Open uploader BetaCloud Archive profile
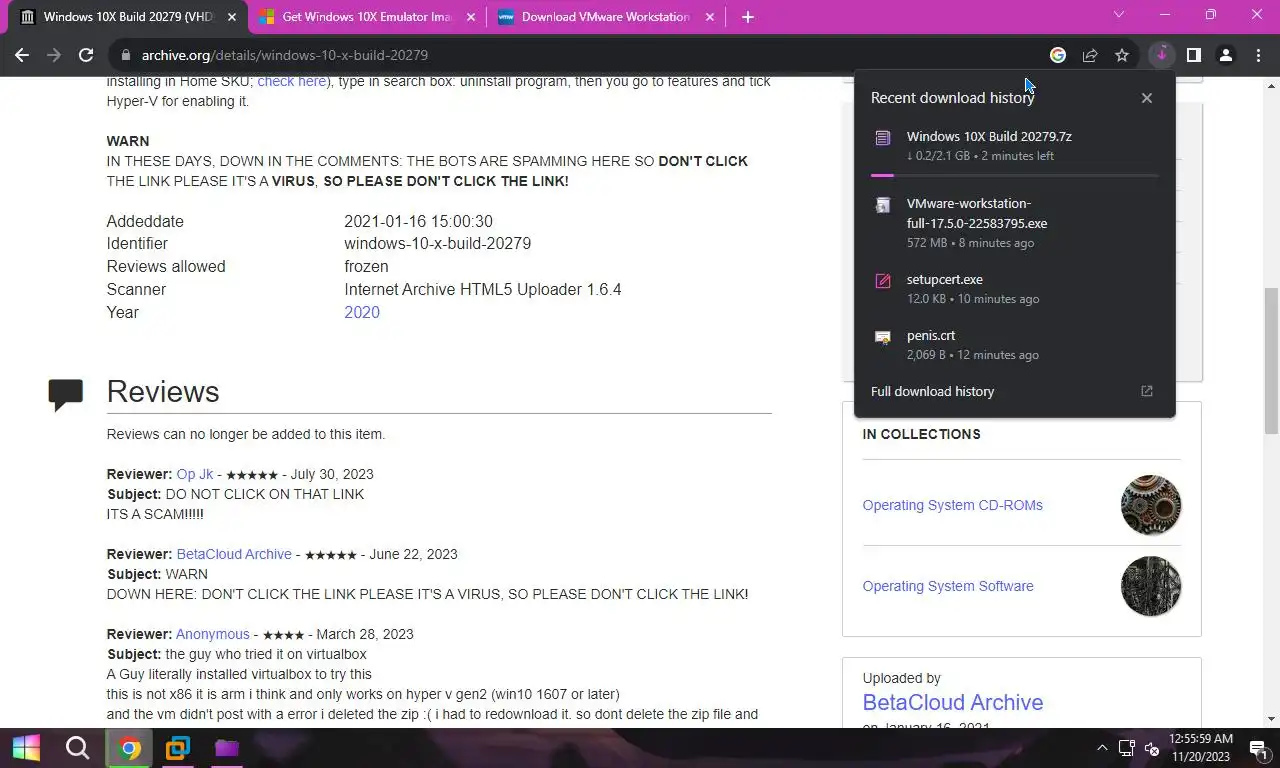The image size is (1280, 768). click(952, 702)
